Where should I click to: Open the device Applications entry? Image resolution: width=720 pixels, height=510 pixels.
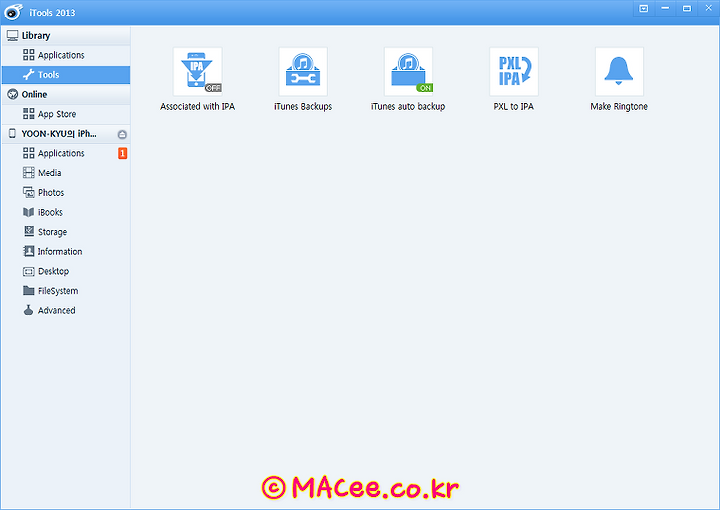point(66,153)
